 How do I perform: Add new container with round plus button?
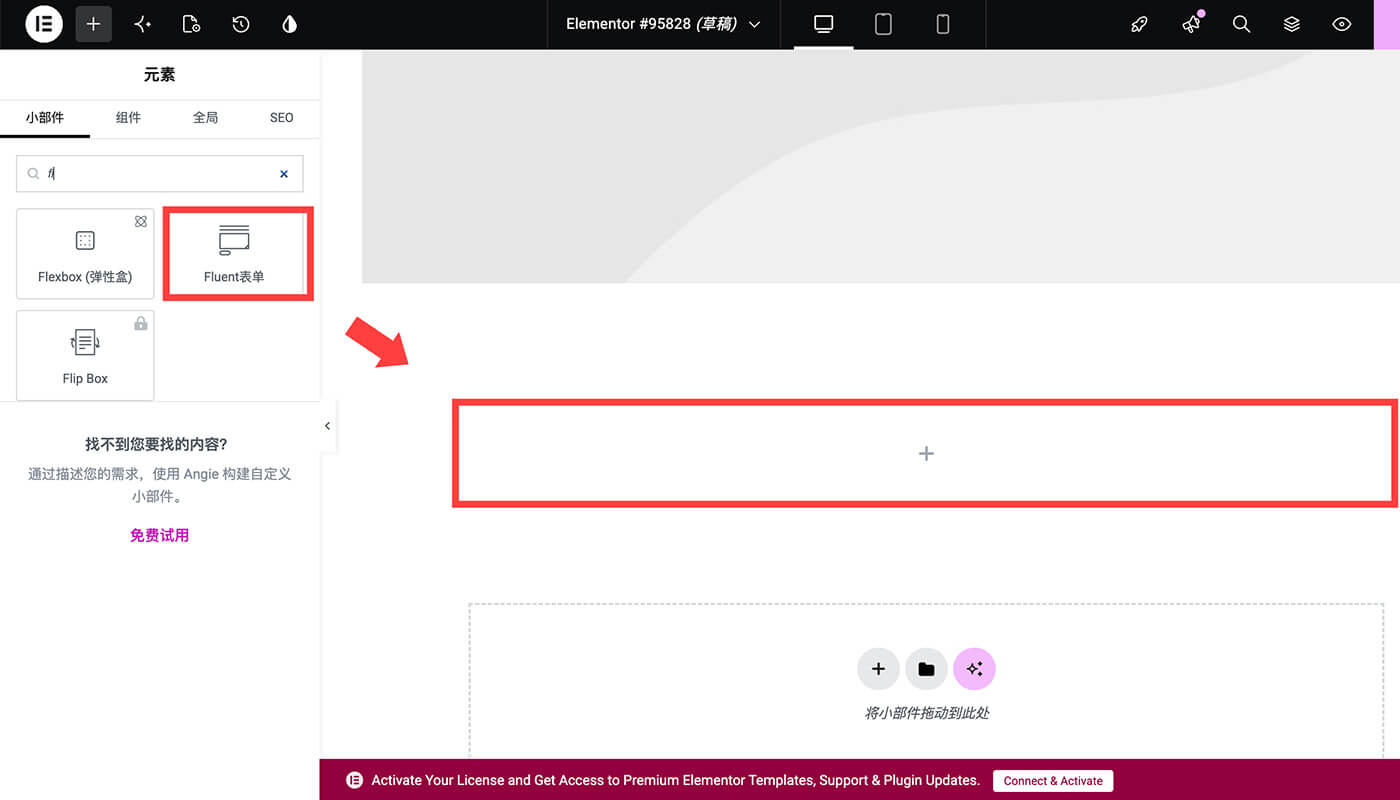pyautogui.click(x=878, y=669)
